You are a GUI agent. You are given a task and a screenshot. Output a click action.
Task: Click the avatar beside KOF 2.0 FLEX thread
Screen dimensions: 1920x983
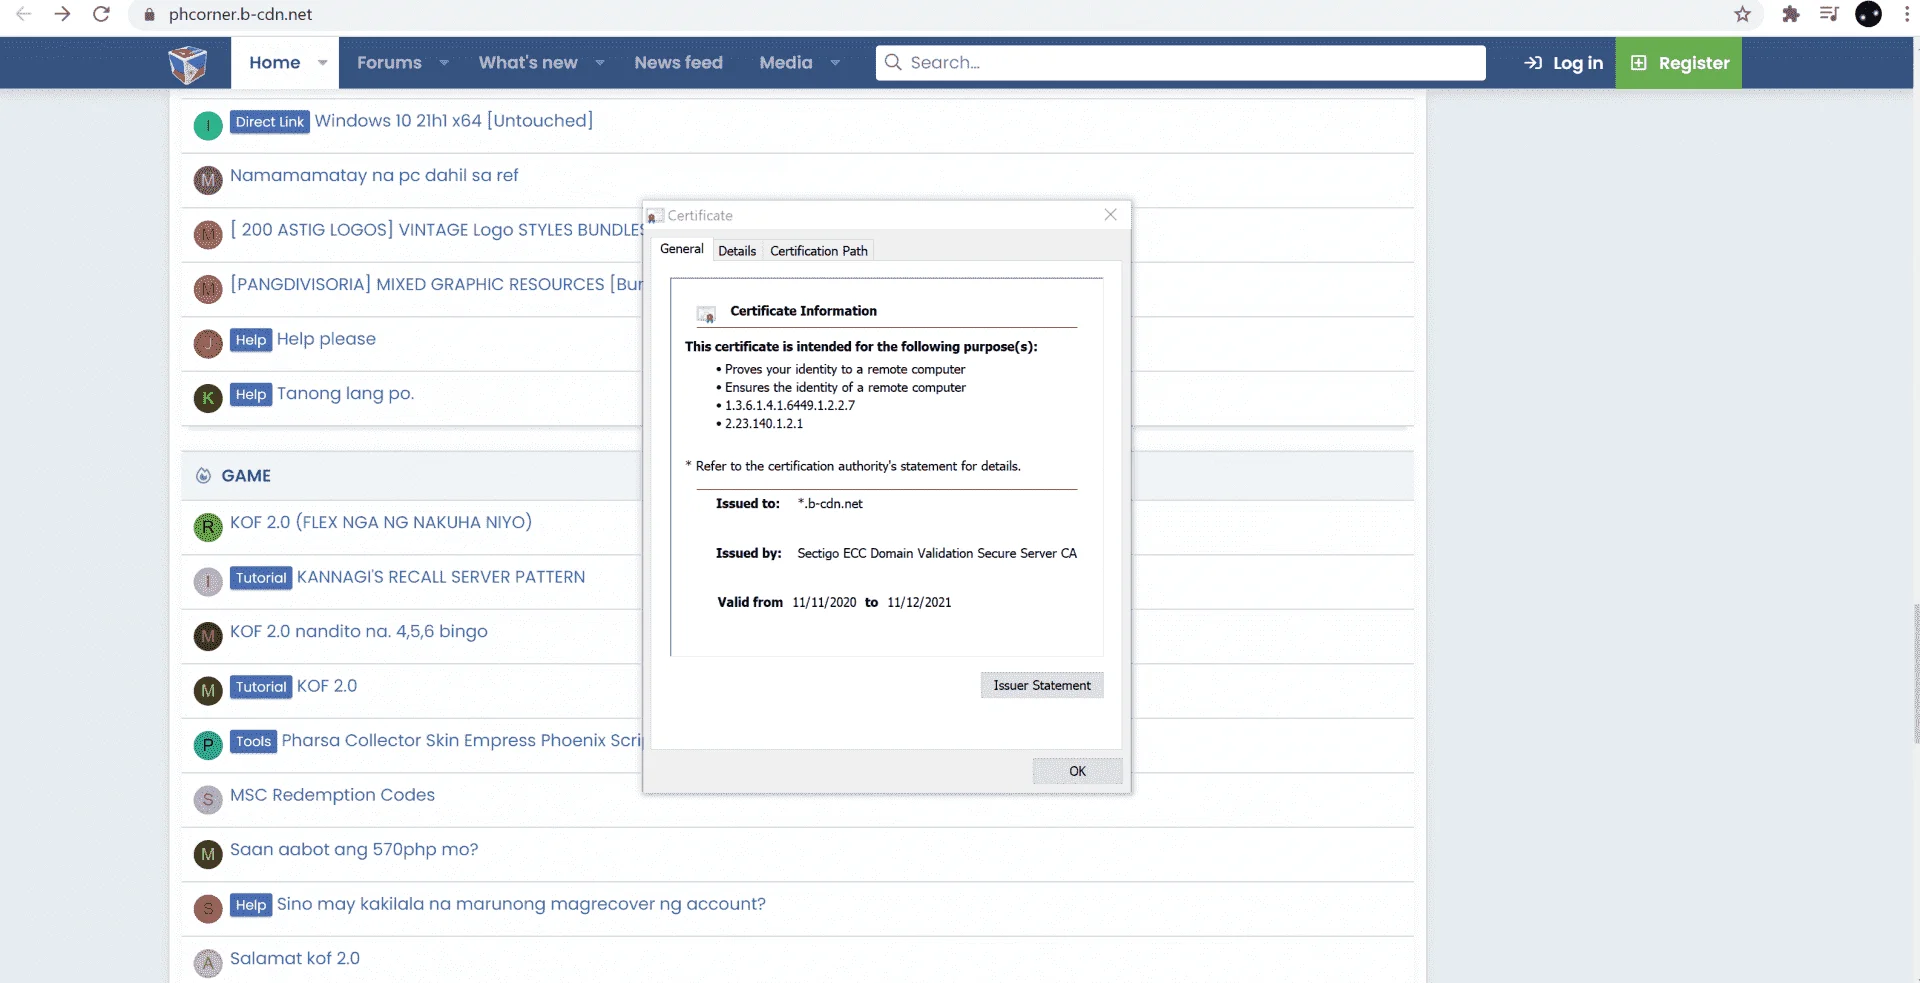[208, 527]
